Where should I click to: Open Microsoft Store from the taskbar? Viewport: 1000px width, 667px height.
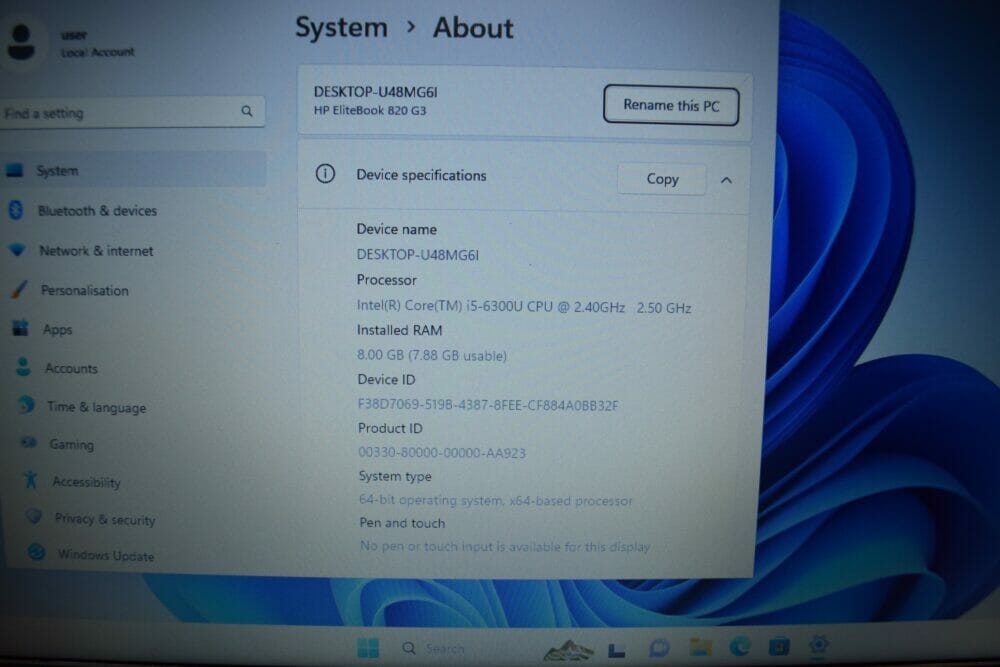pos(779,647)
